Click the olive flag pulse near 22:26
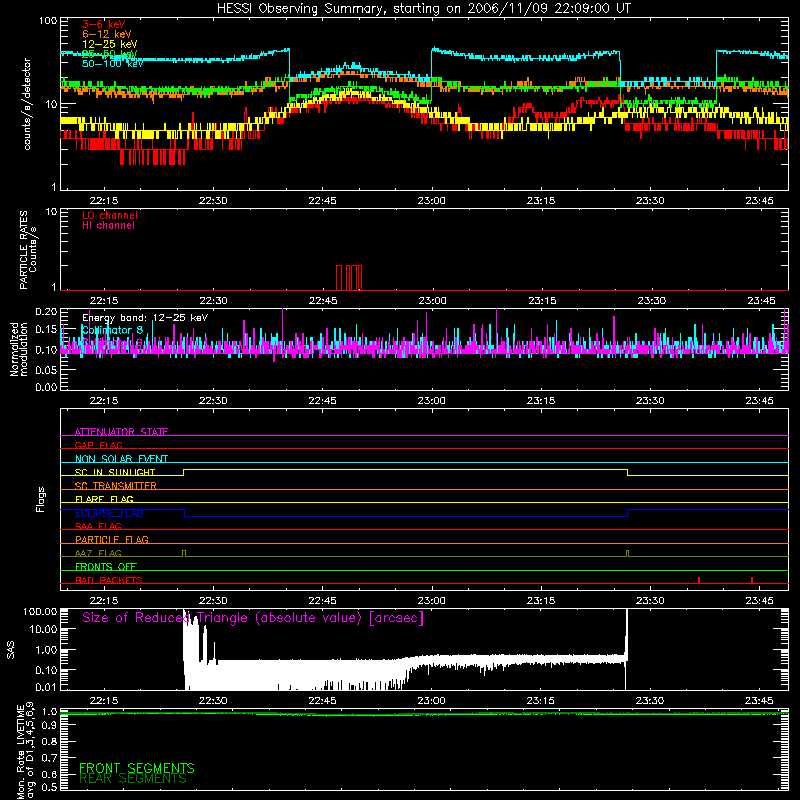The height and width of the screenshot is (800, 800). [184, 554]
